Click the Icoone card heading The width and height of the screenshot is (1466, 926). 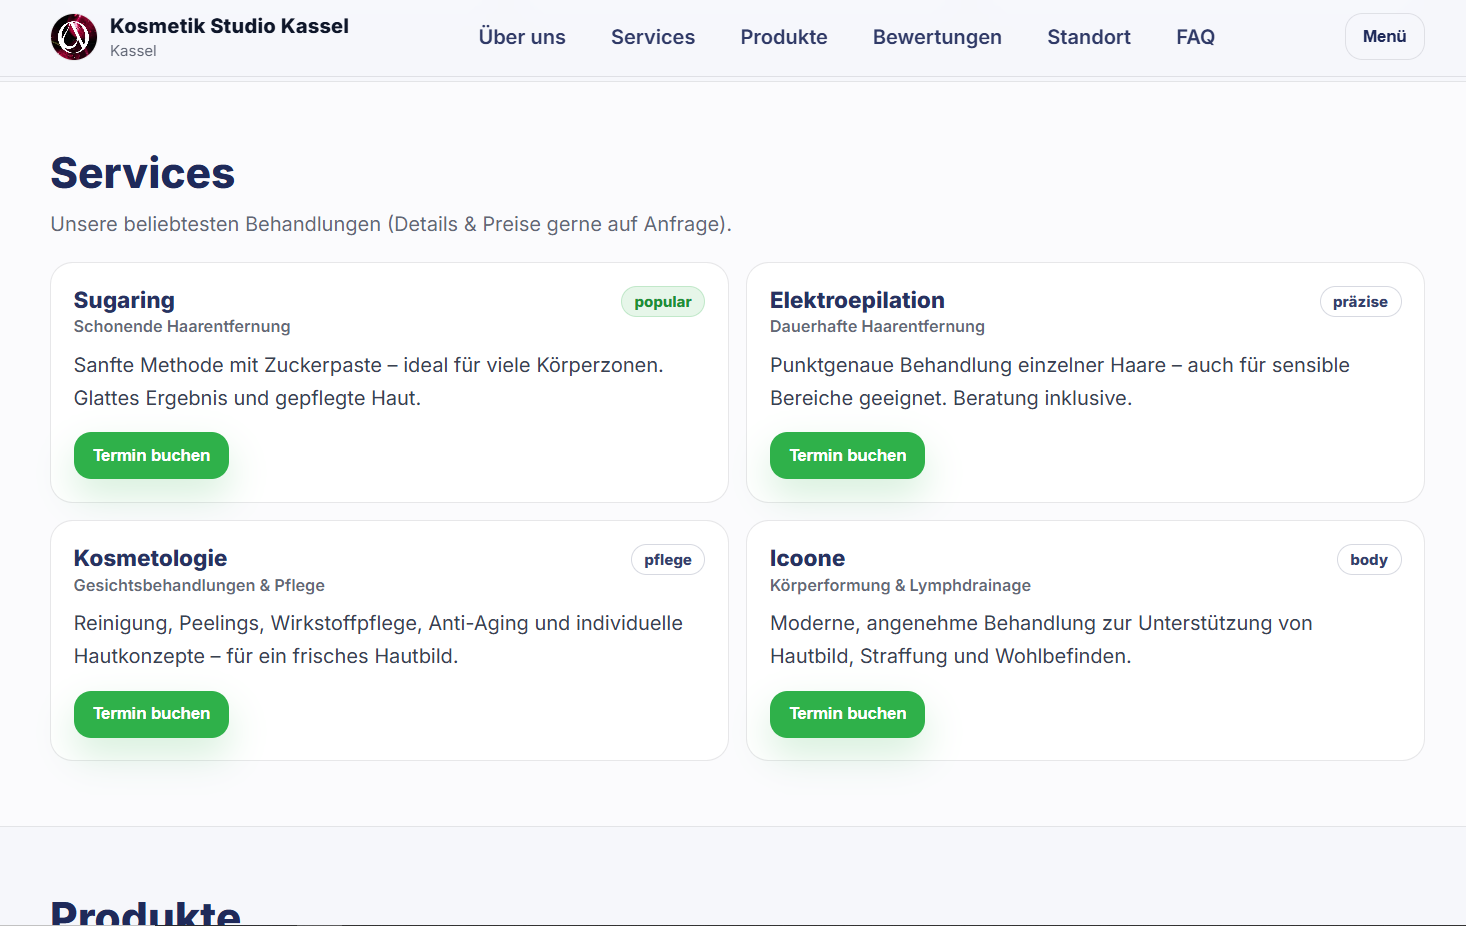(x=806, y=558)
